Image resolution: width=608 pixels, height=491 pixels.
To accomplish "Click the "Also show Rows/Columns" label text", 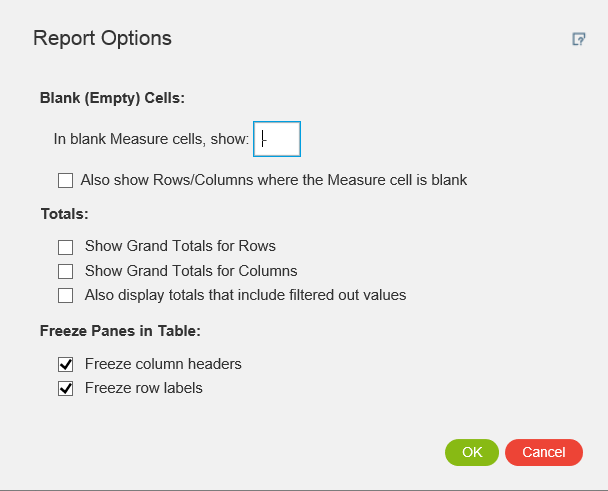I will (x=276, y=181).
